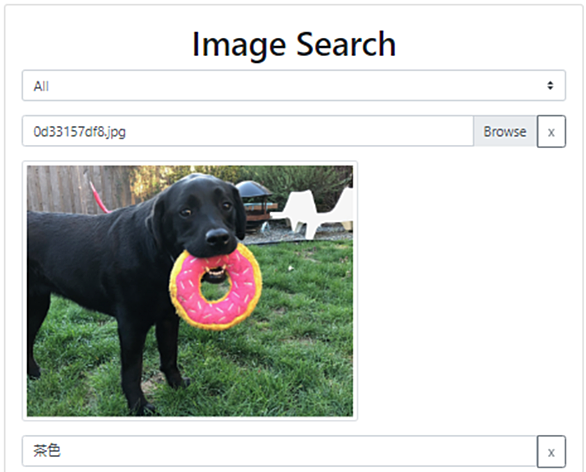Click the dropdown up-down arrow indicator
586x472 pixels.
550,86
